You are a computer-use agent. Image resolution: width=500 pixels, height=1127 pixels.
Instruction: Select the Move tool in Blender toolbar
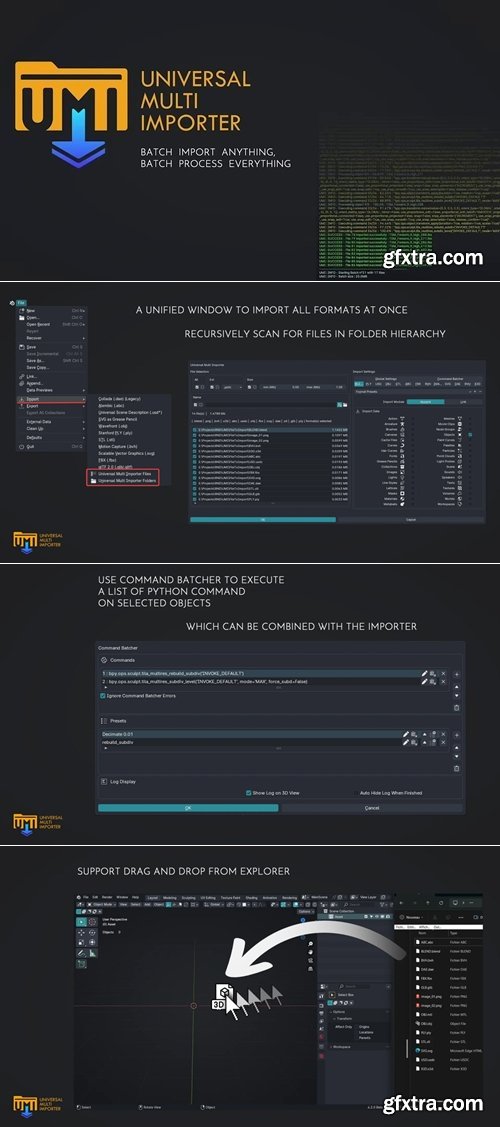81,932
